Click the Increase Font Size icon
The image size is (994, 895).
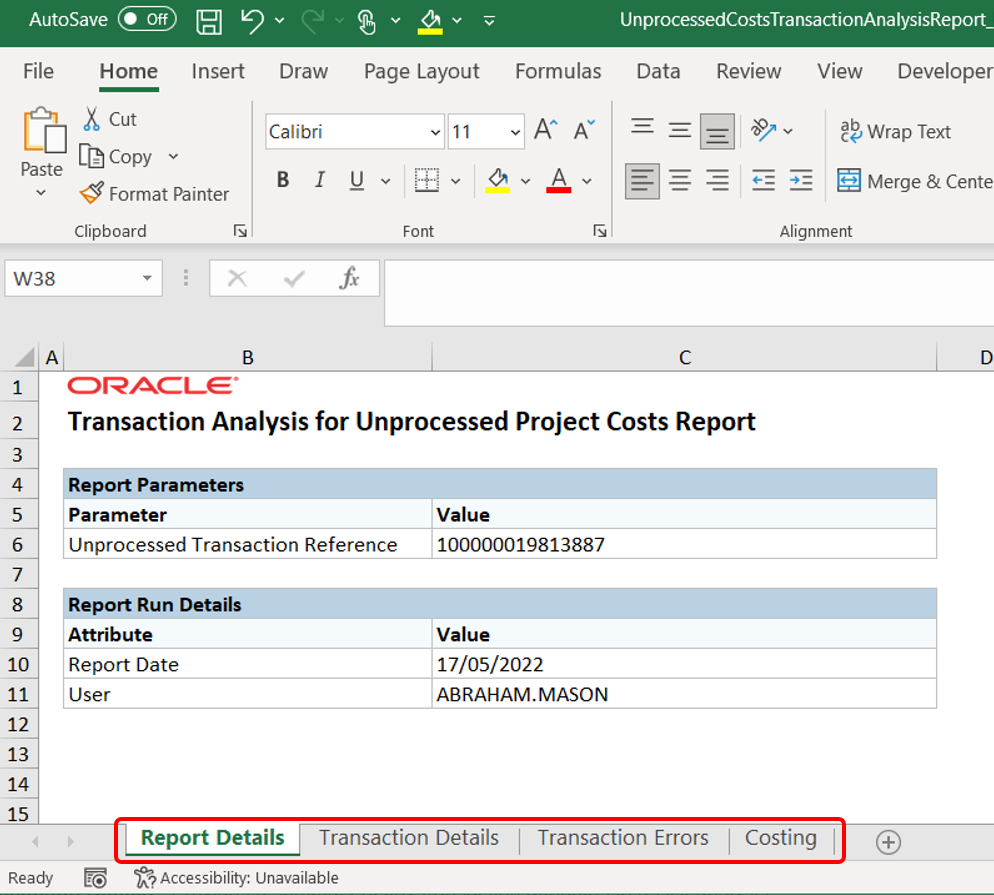(x=545, y=131)
